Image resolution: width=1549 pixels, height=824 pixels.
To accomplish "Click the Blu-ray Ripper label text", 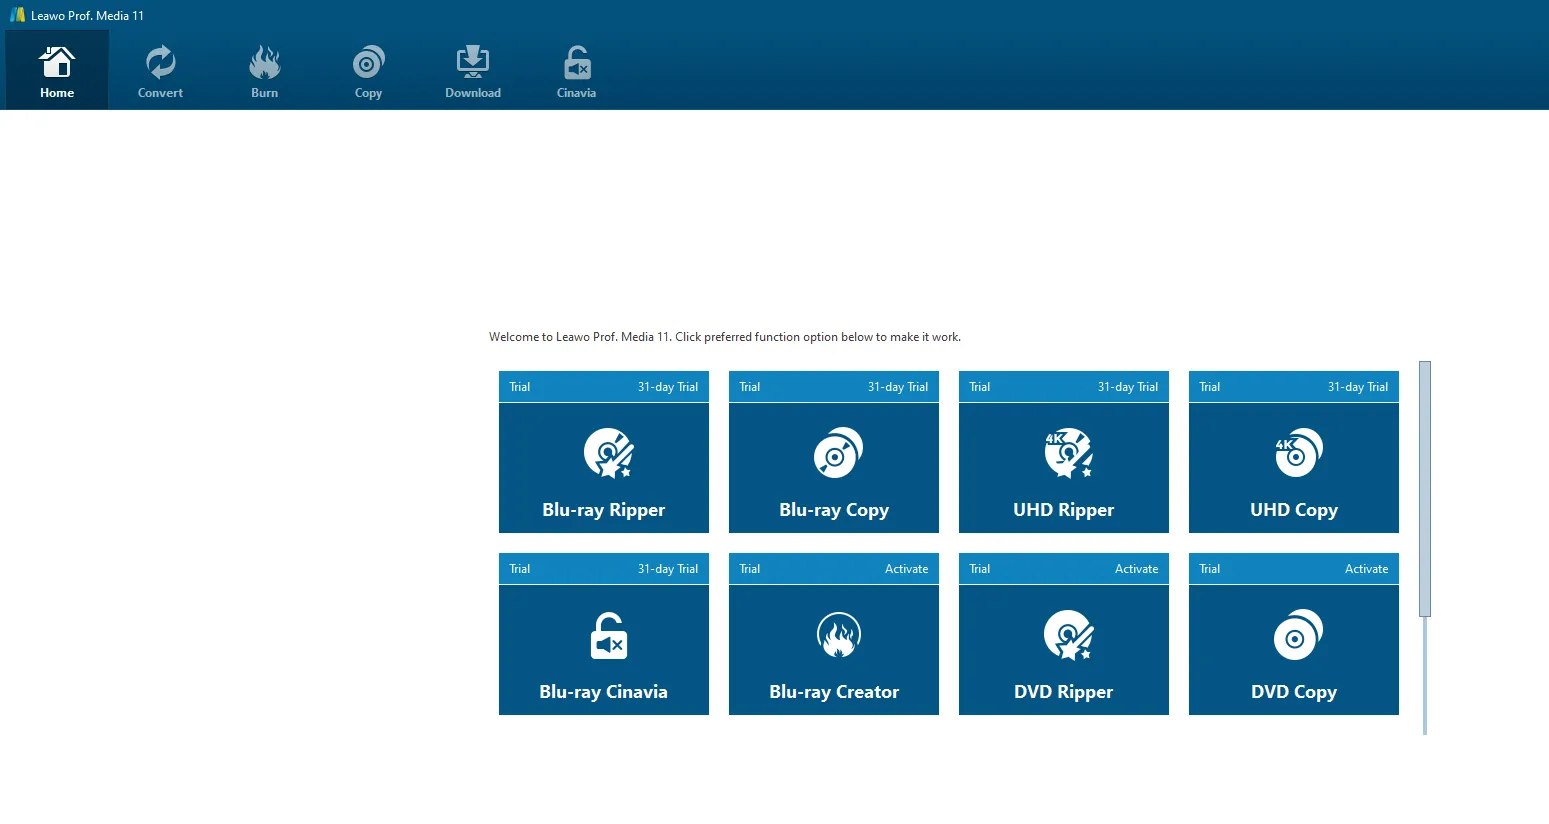I will tap(604, 510).
